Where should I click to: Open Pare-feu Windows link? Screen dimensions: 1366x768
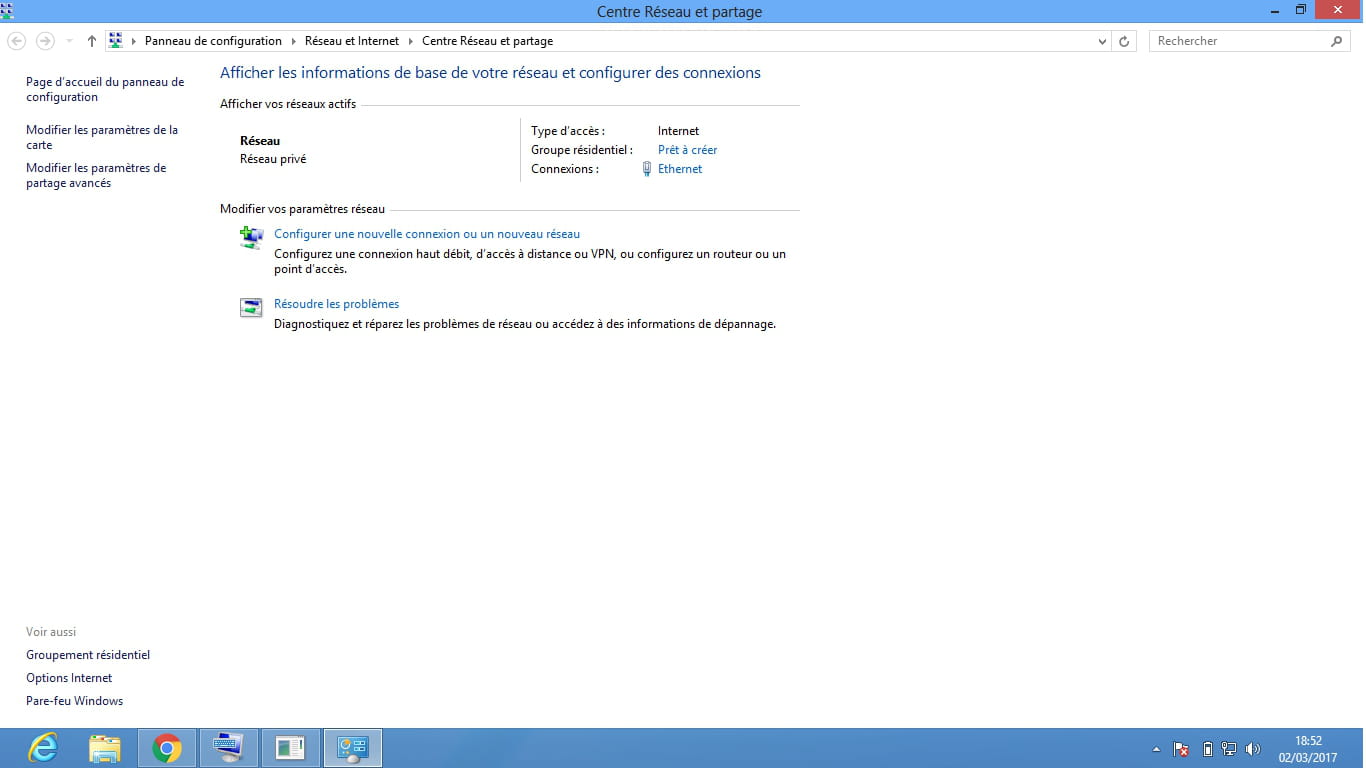click(x=74, y=701)
